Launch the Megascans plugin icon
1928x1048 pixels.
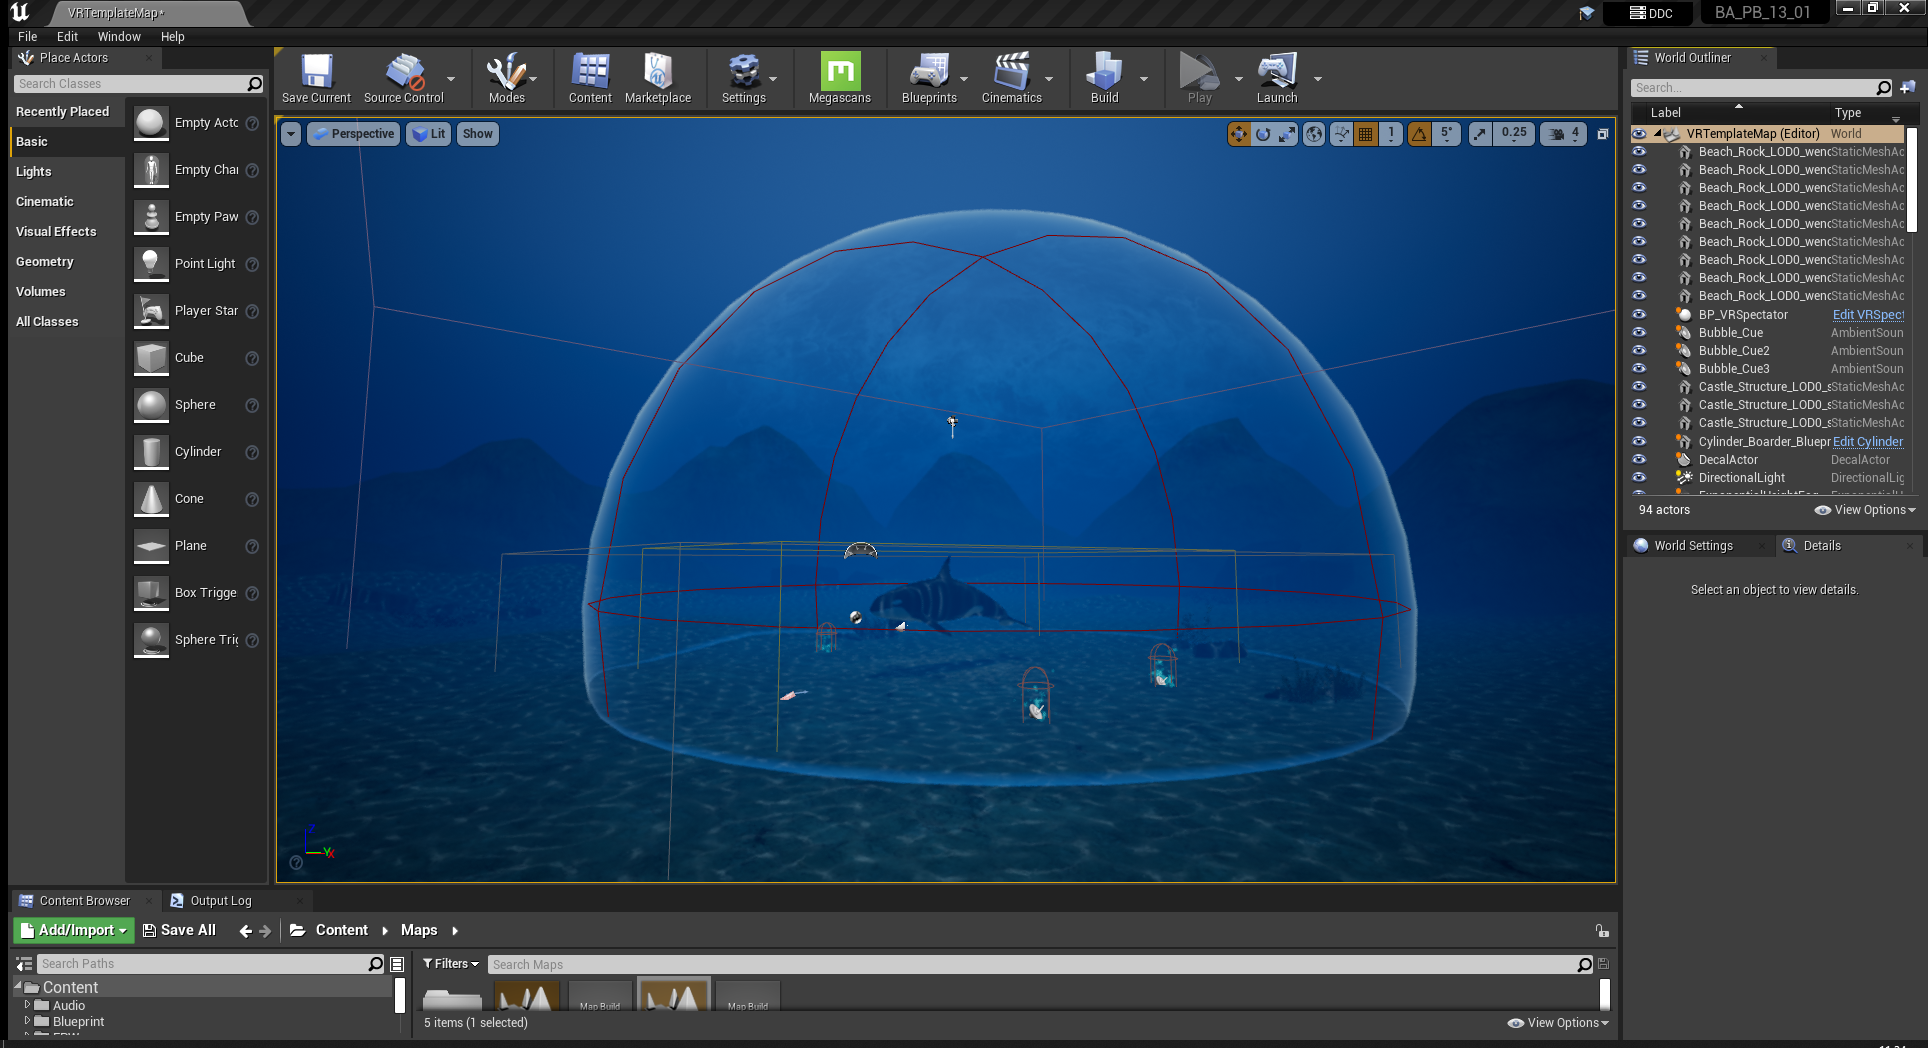pyautogui.click(x=840, y=78)
